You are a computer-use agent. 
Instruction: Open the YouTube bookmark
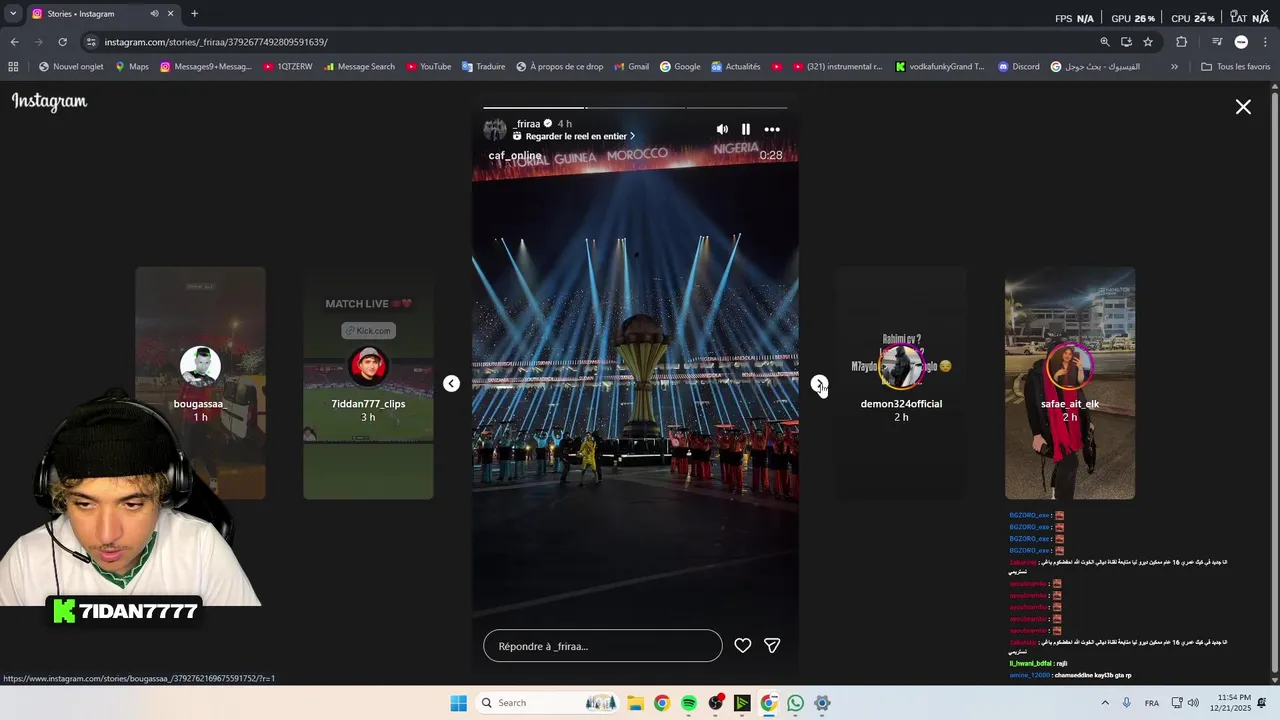(429, 67)
